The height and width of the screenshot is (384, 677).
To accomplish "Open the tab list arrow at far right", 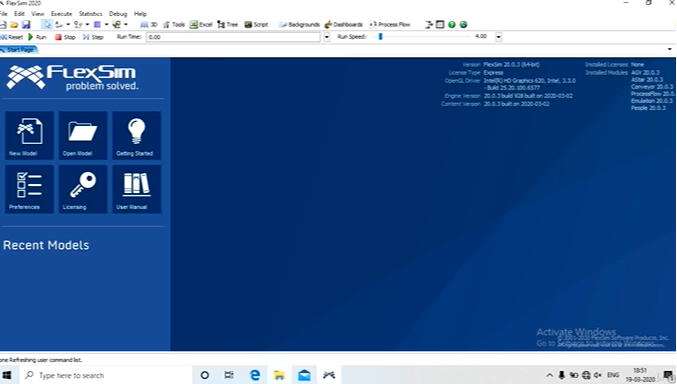I will tap(670, 49).
